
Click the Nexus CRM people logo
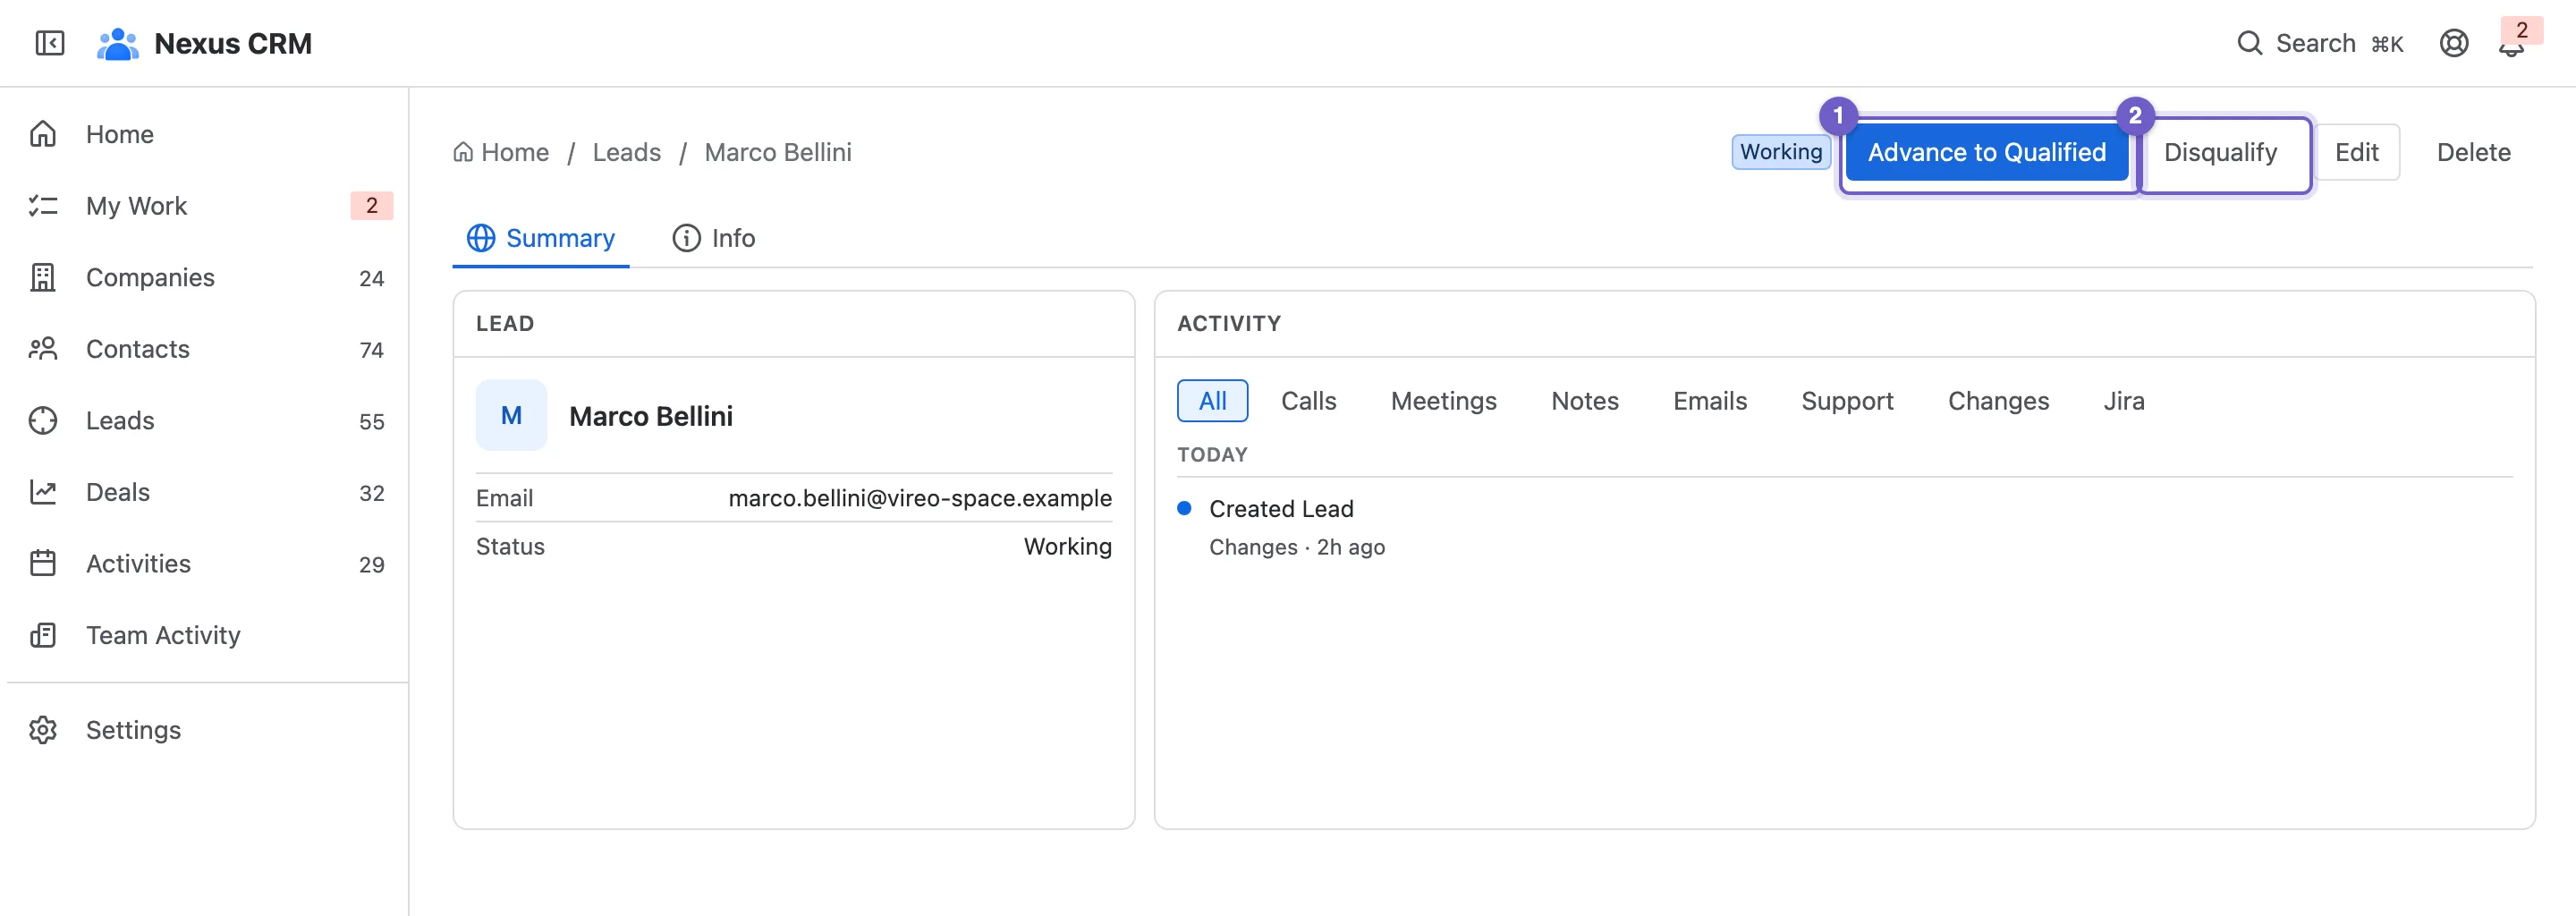pyautogui.click(x=117, y=43)
